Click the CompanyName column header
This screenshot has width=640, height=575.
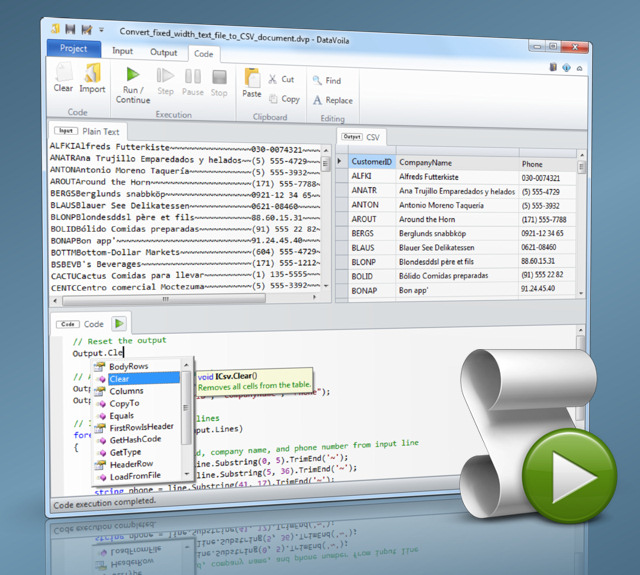457,163
